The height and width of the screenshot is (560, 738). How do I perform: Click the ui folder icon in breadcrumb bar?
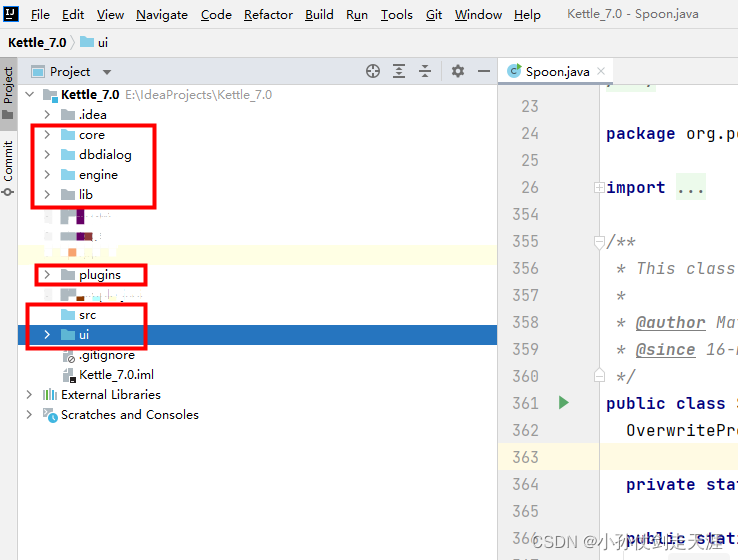tap(87, 42)
